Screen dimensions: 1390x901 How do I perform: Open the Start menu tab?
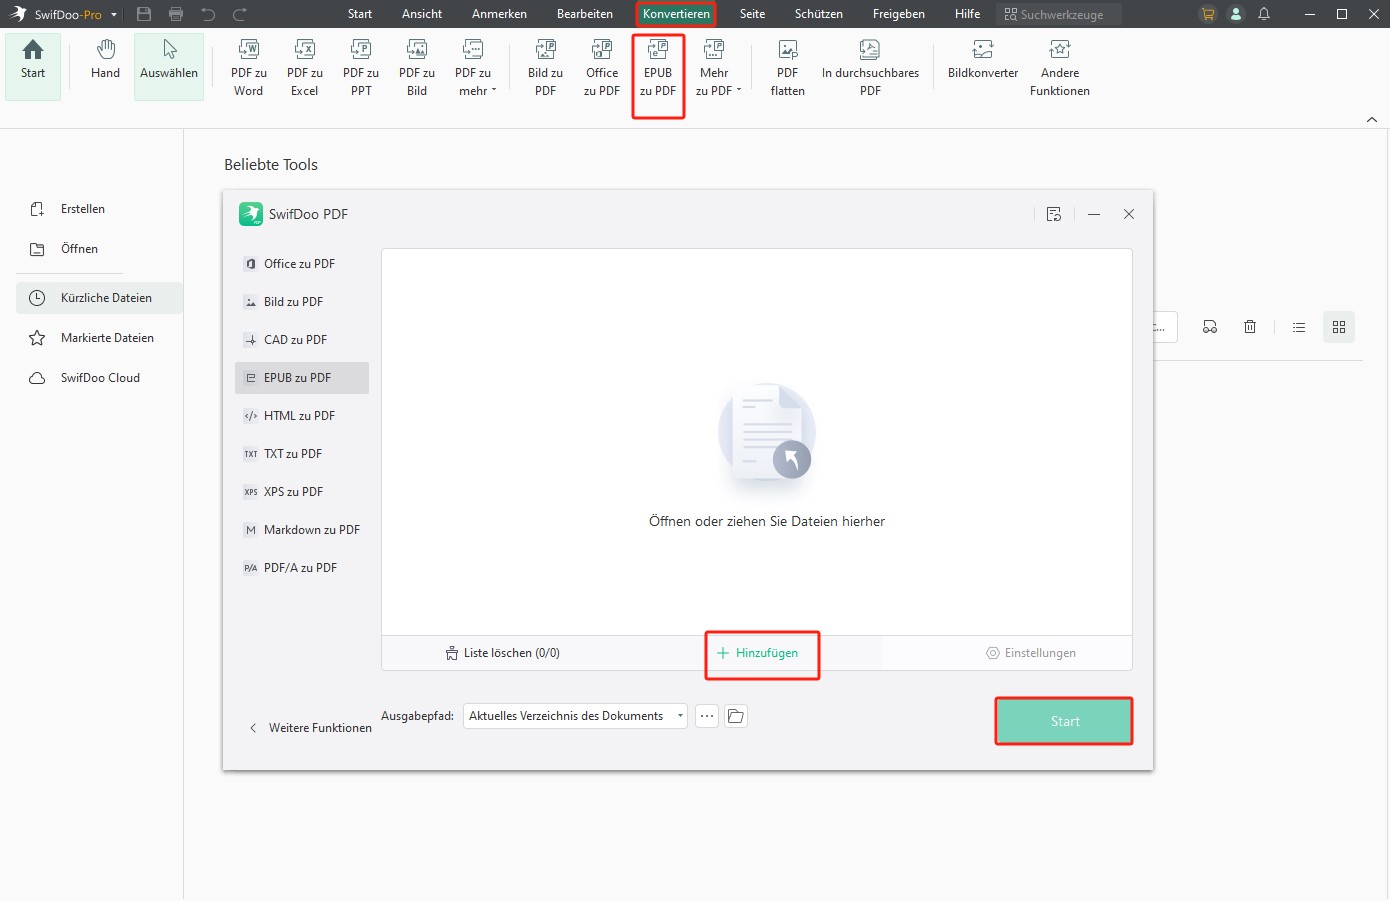(x=360, y=14)
